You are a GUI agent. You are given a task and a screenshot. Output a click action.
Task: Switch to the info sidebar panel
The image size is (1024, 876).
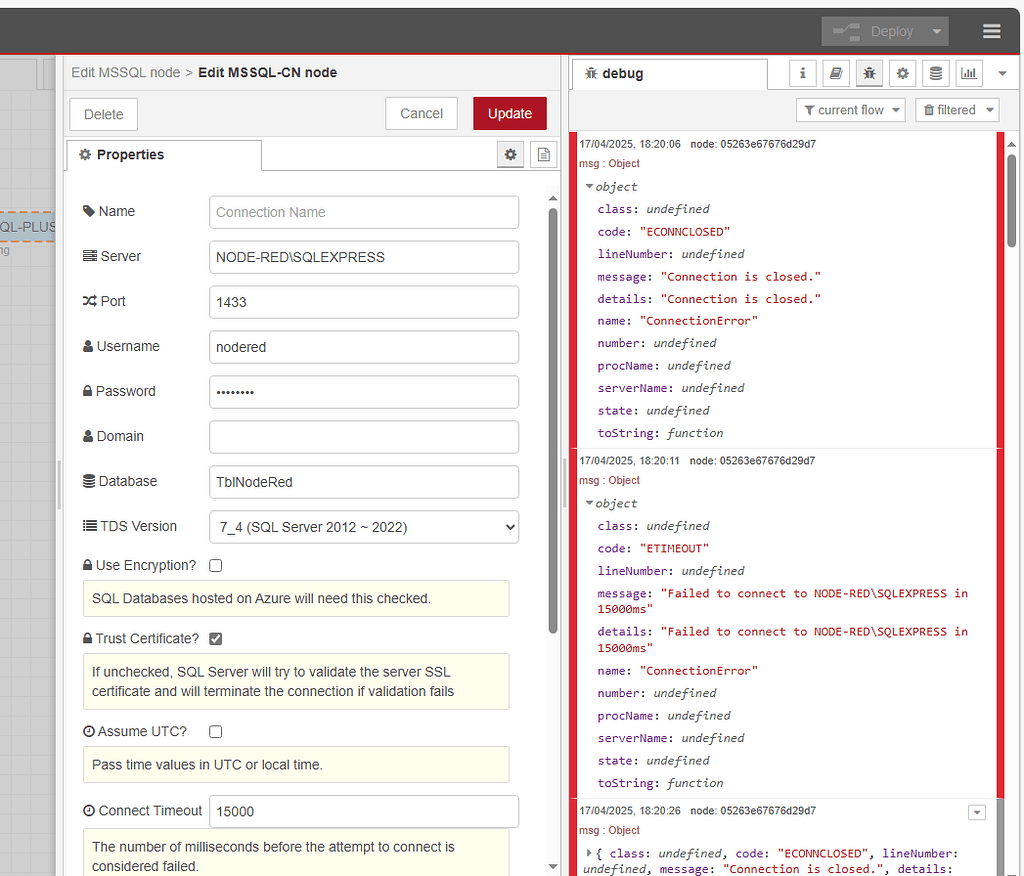click(803, 73)
